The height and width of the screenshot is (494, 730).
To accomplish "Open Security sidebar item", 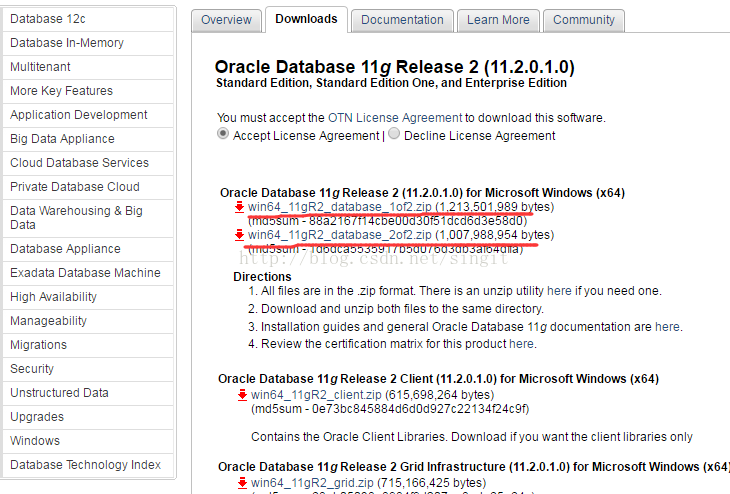I will click(88, 369).
